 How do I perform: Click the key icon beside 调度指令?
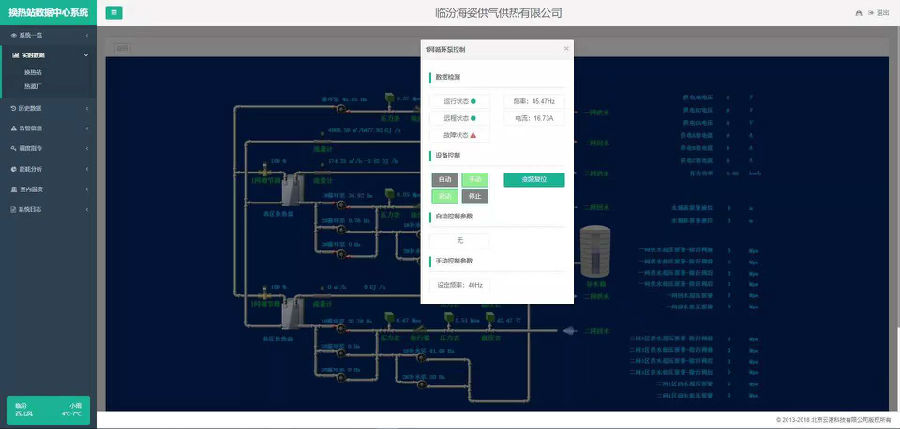(x=14, y=148)
